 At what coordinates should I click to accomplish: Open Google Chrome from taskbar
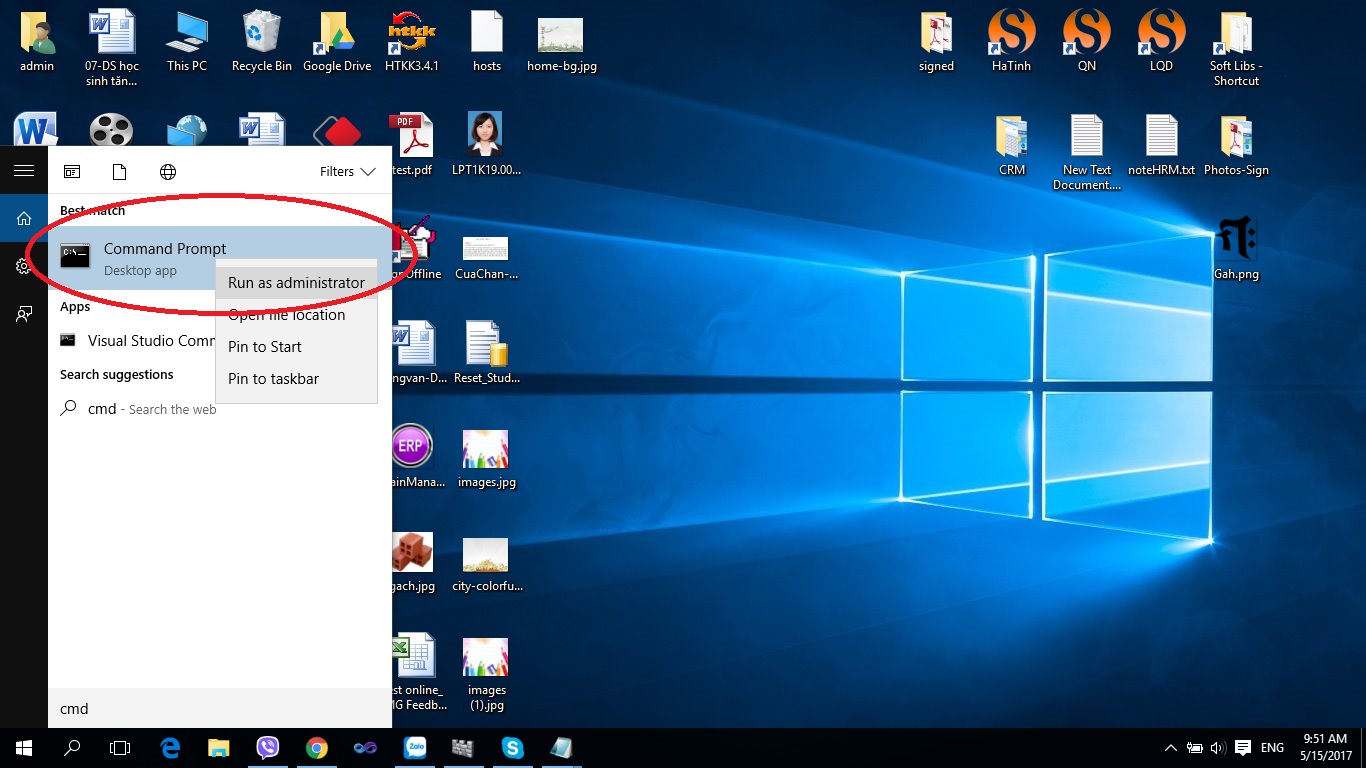(x=317, y=748)
